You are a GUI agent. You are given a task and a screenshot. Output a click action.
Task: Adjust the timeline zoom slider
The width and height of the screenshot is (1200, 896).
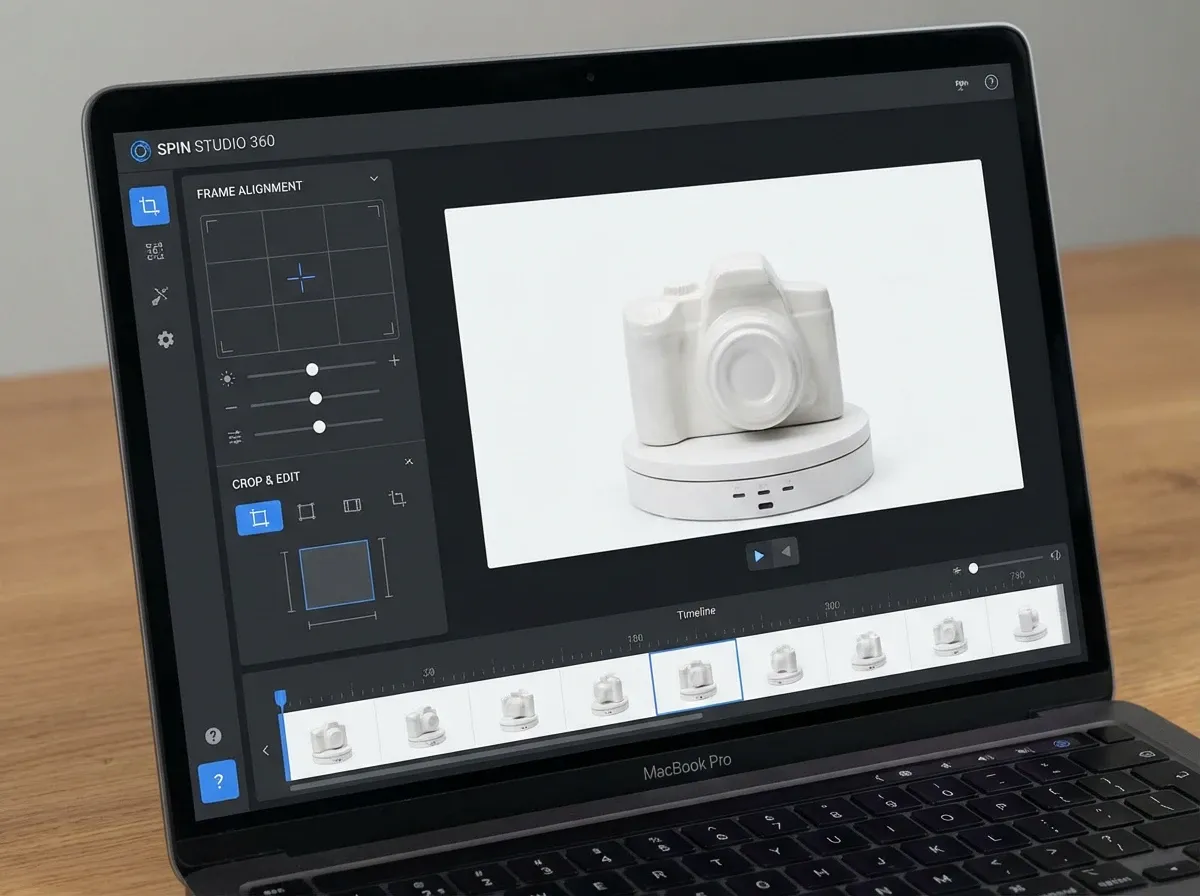[x=973, y=569]
